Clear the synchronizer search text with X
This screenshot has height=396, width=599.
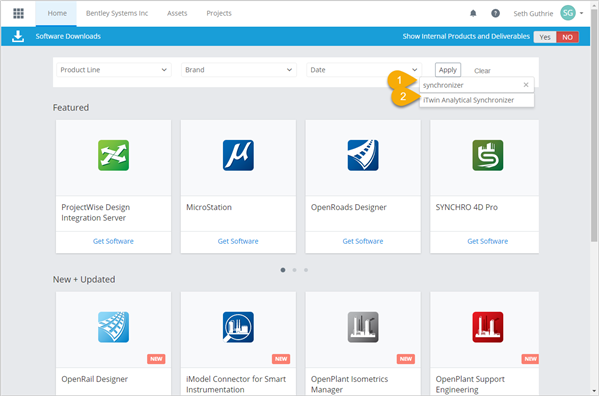tap(526, 85)
